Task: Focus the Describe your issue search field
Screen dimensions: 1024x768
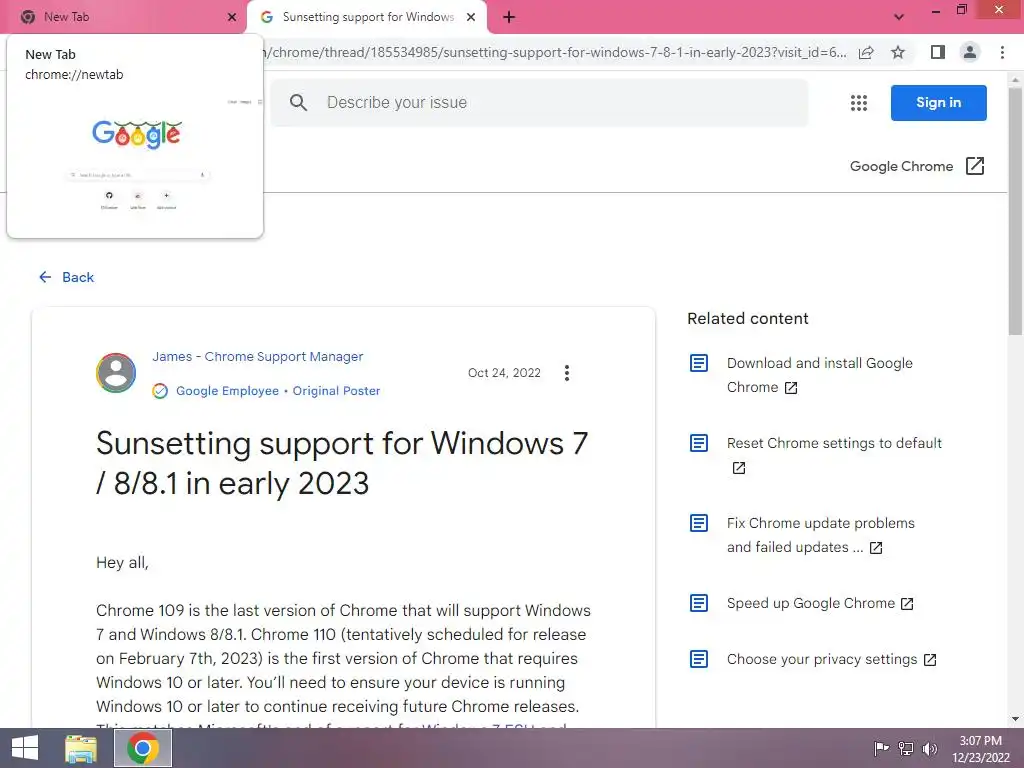Action: click(539, 103)
